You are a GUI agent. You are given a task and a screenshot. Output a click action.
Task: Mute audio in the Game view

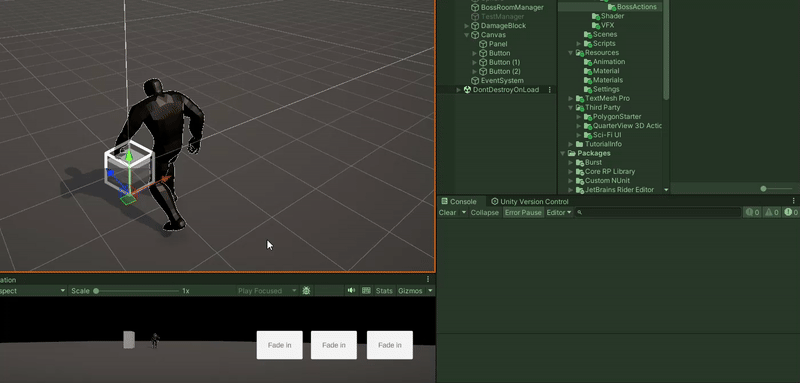pos(351,291)
